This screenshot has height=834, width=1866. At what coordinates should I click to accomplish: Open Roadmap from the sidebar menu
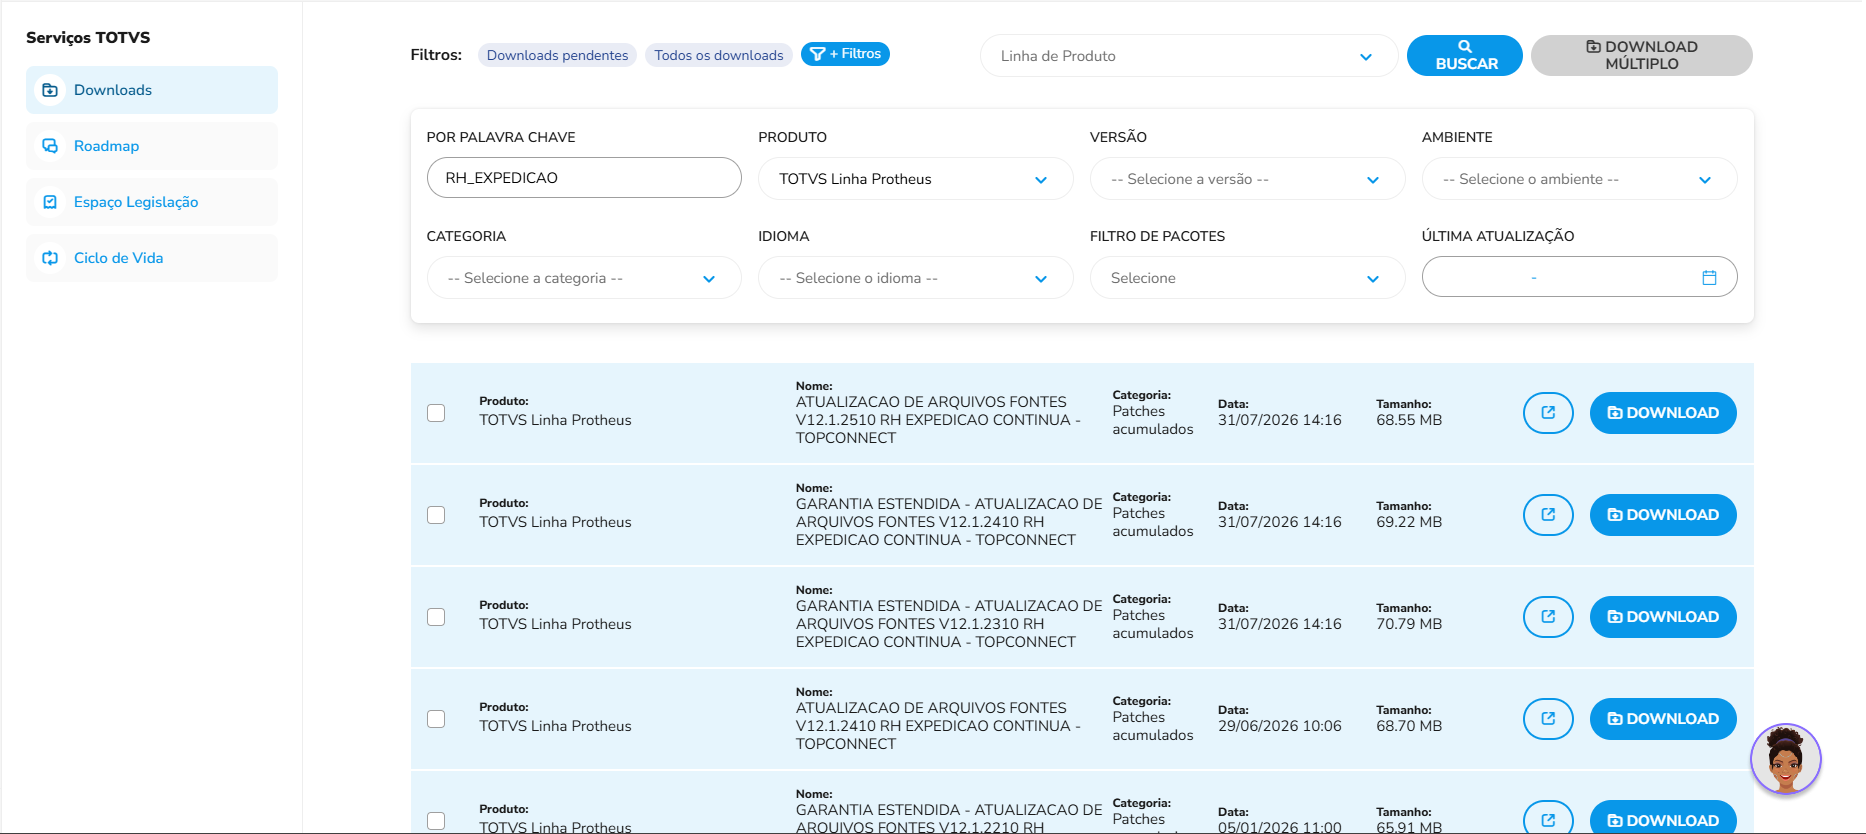tap(152, 146)
